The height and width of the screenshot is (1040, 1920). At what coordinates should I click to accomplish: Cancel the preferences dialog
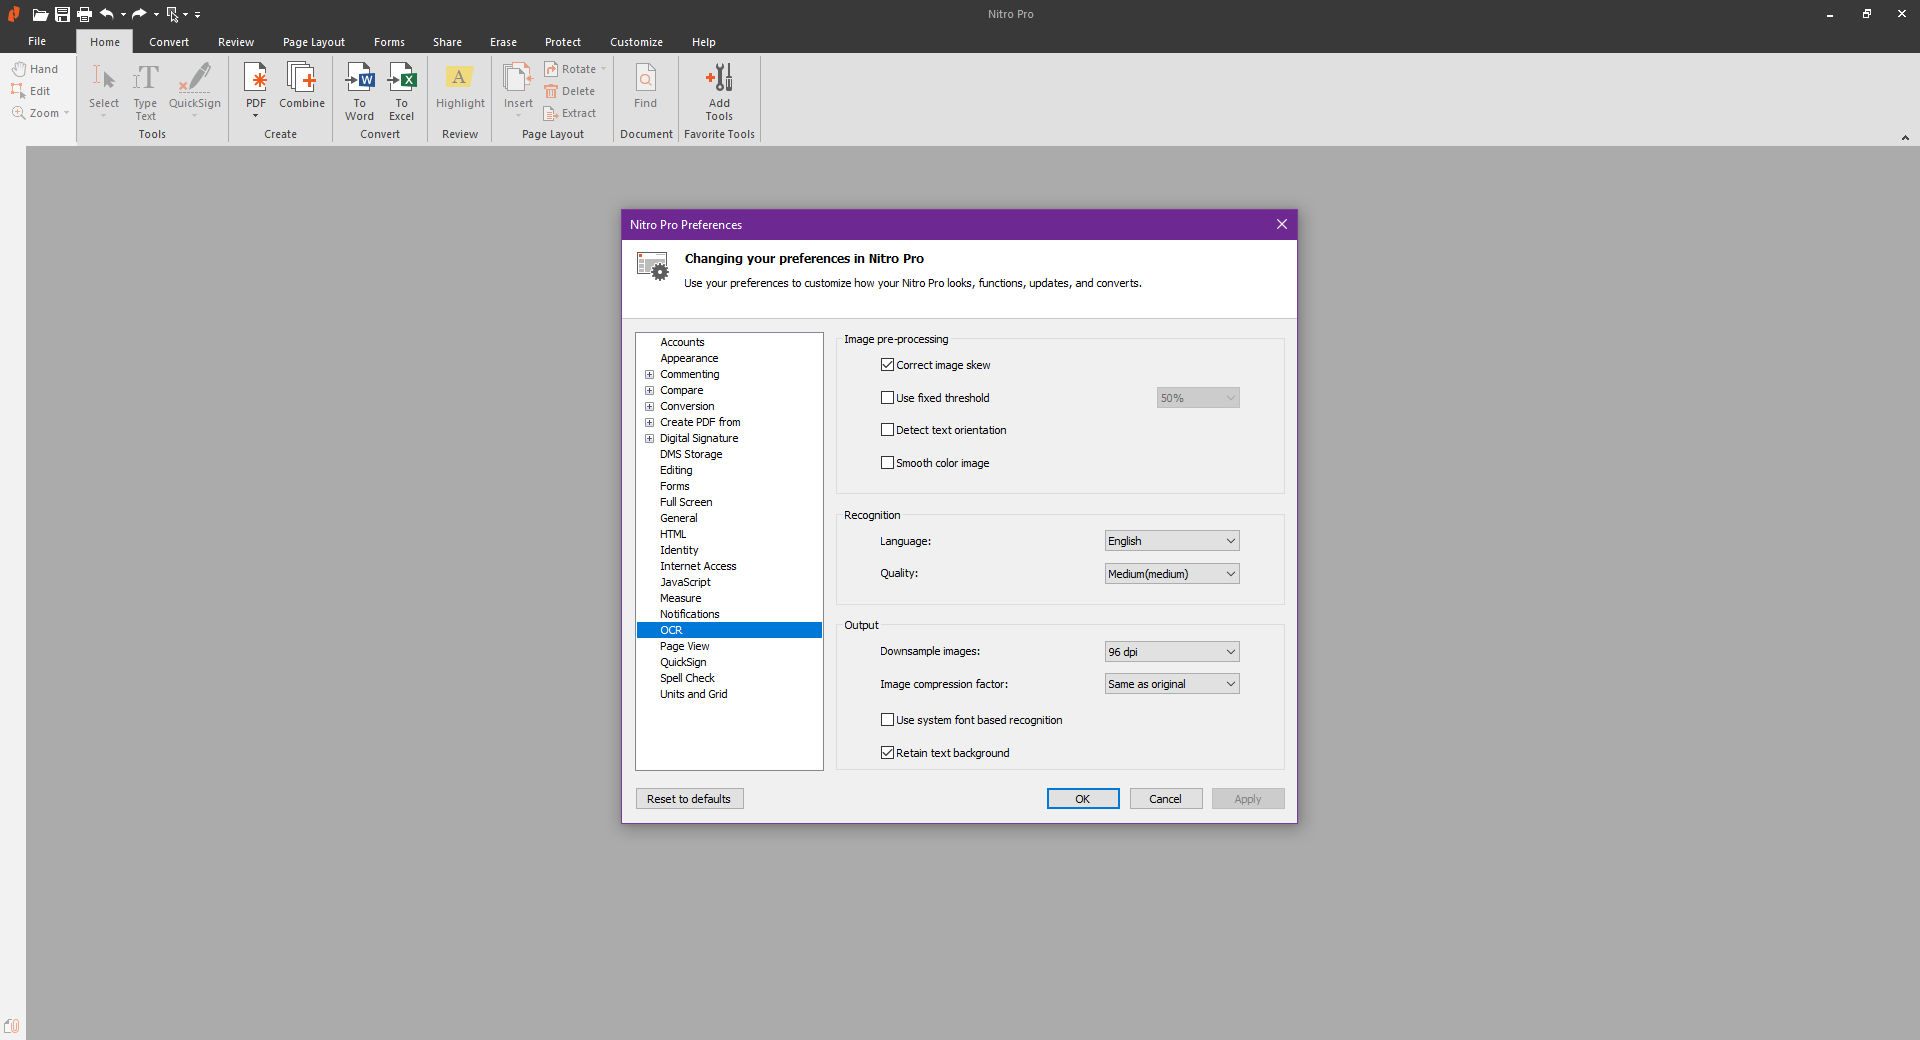click(1165, 799)
